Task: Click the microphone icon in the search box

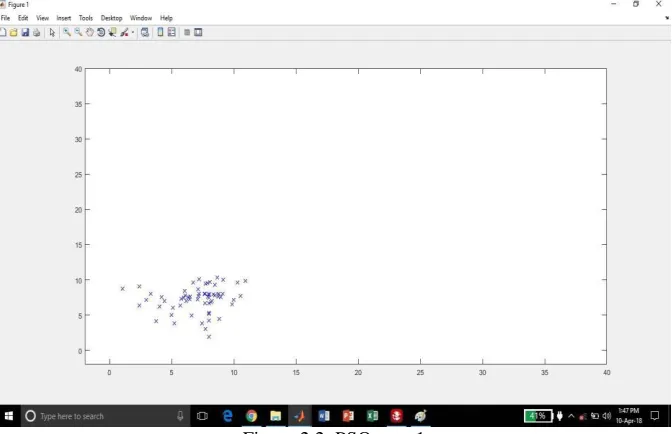Action: (180, 416)
